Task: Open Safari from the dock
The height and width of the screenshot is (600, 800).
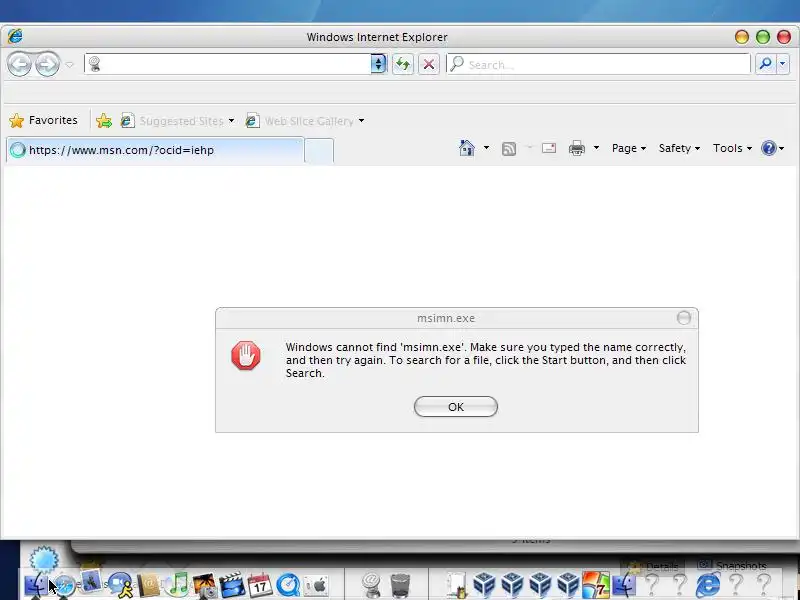Action: click(64, 585)
